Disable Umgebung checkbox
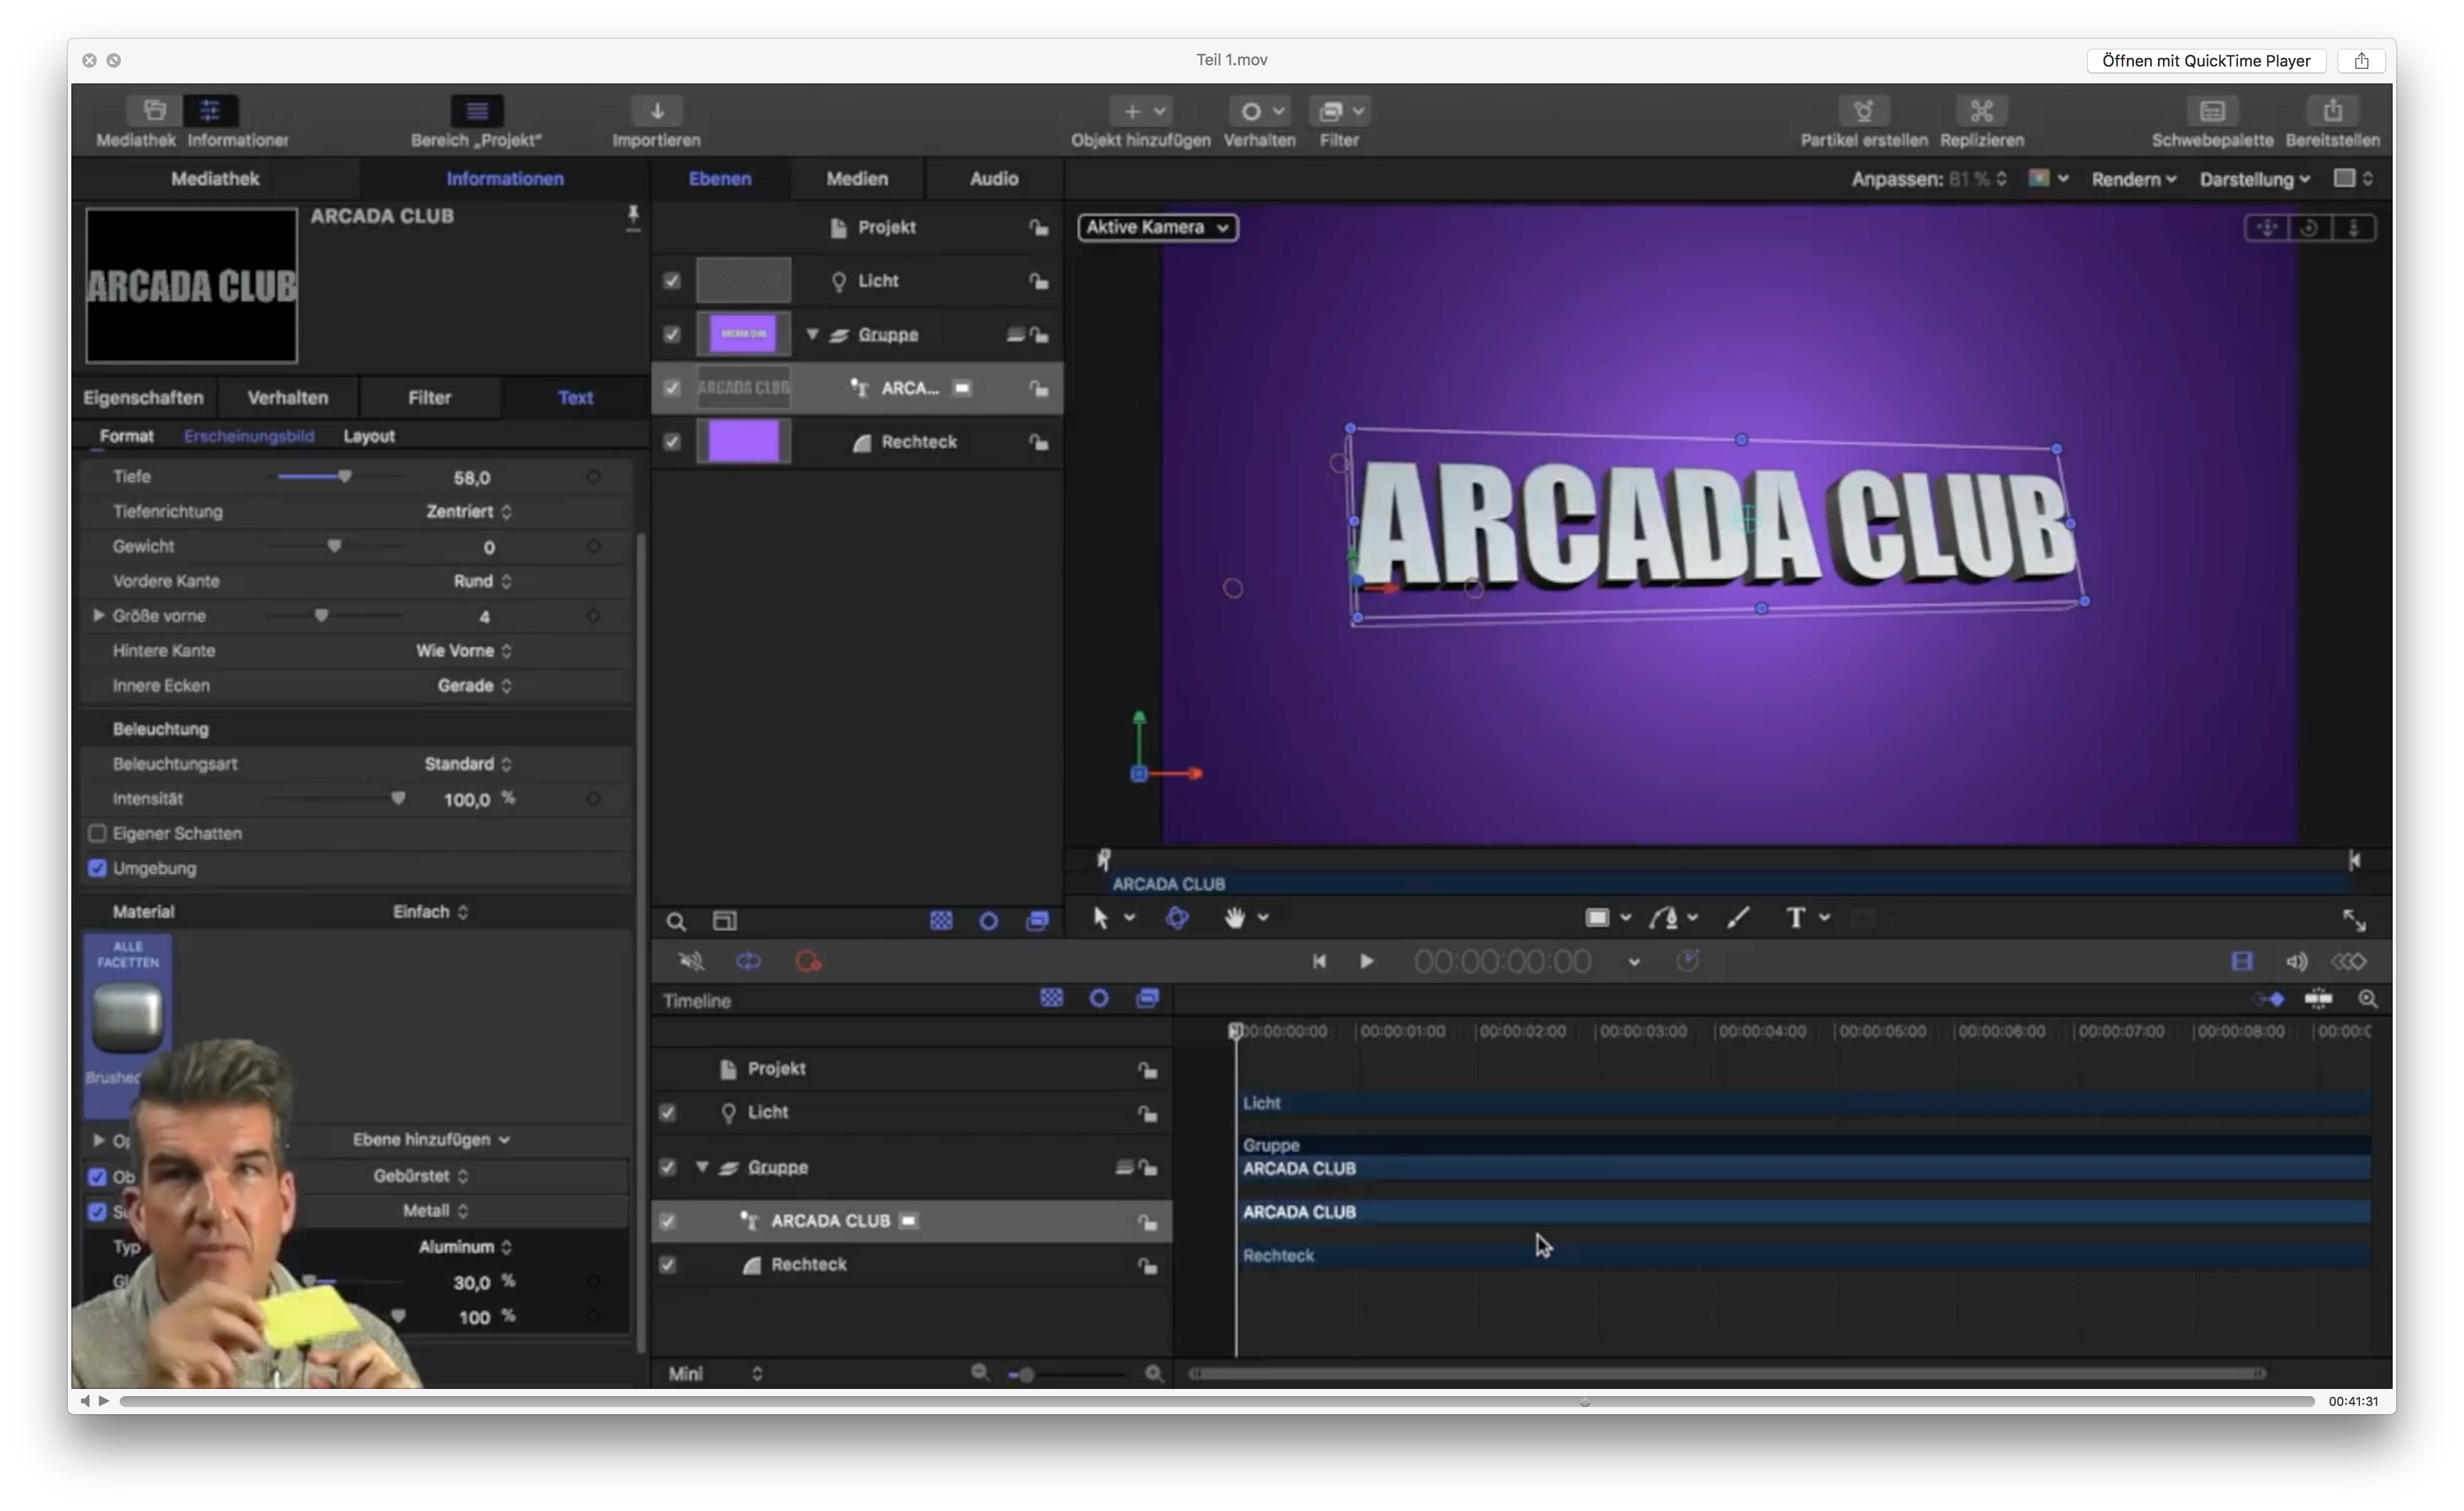This screenshot has width=2464, height=1511. (x=97, y=869)
